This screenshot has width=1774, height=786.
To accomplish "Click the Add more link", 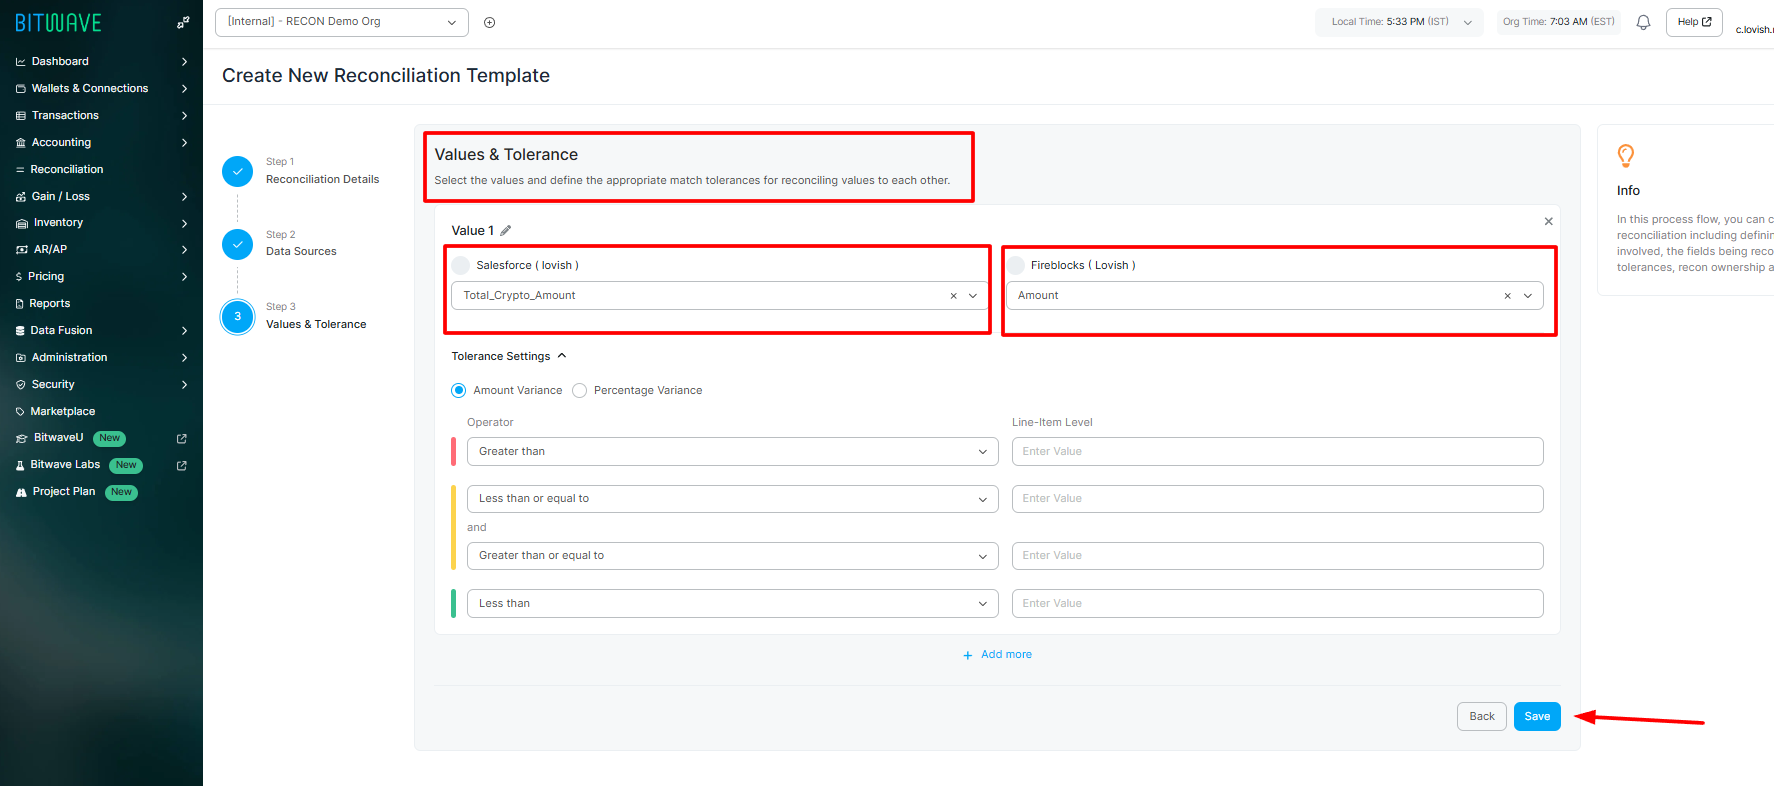I will pyautogui.click(x=997, y=655).
